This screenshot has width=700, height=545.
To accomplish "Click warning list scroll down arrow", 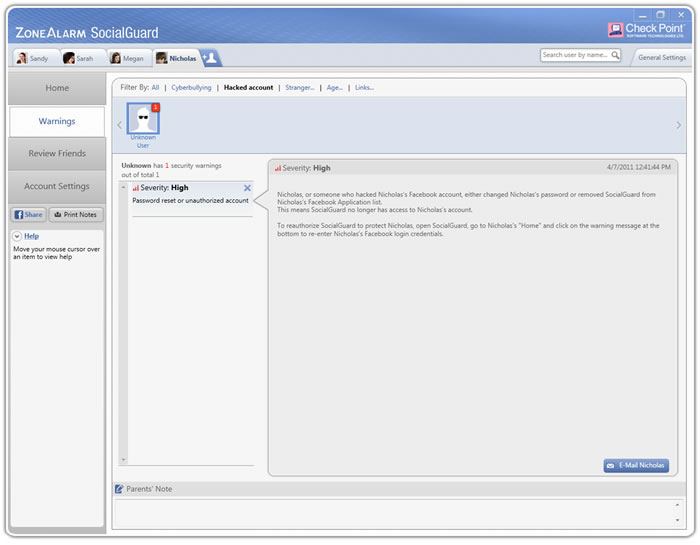I will tap(124, 459).
